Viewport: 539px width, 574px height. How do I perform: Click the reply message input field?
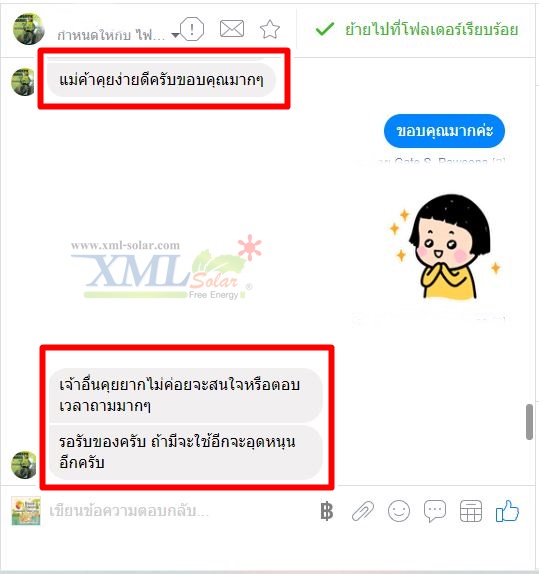coord(181,511)
